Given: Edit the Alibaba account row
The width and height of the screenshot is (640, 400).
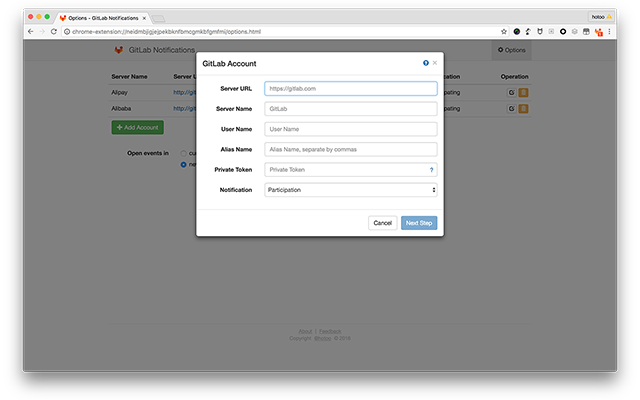Looking at the screenshot, I should pos(511,109).
